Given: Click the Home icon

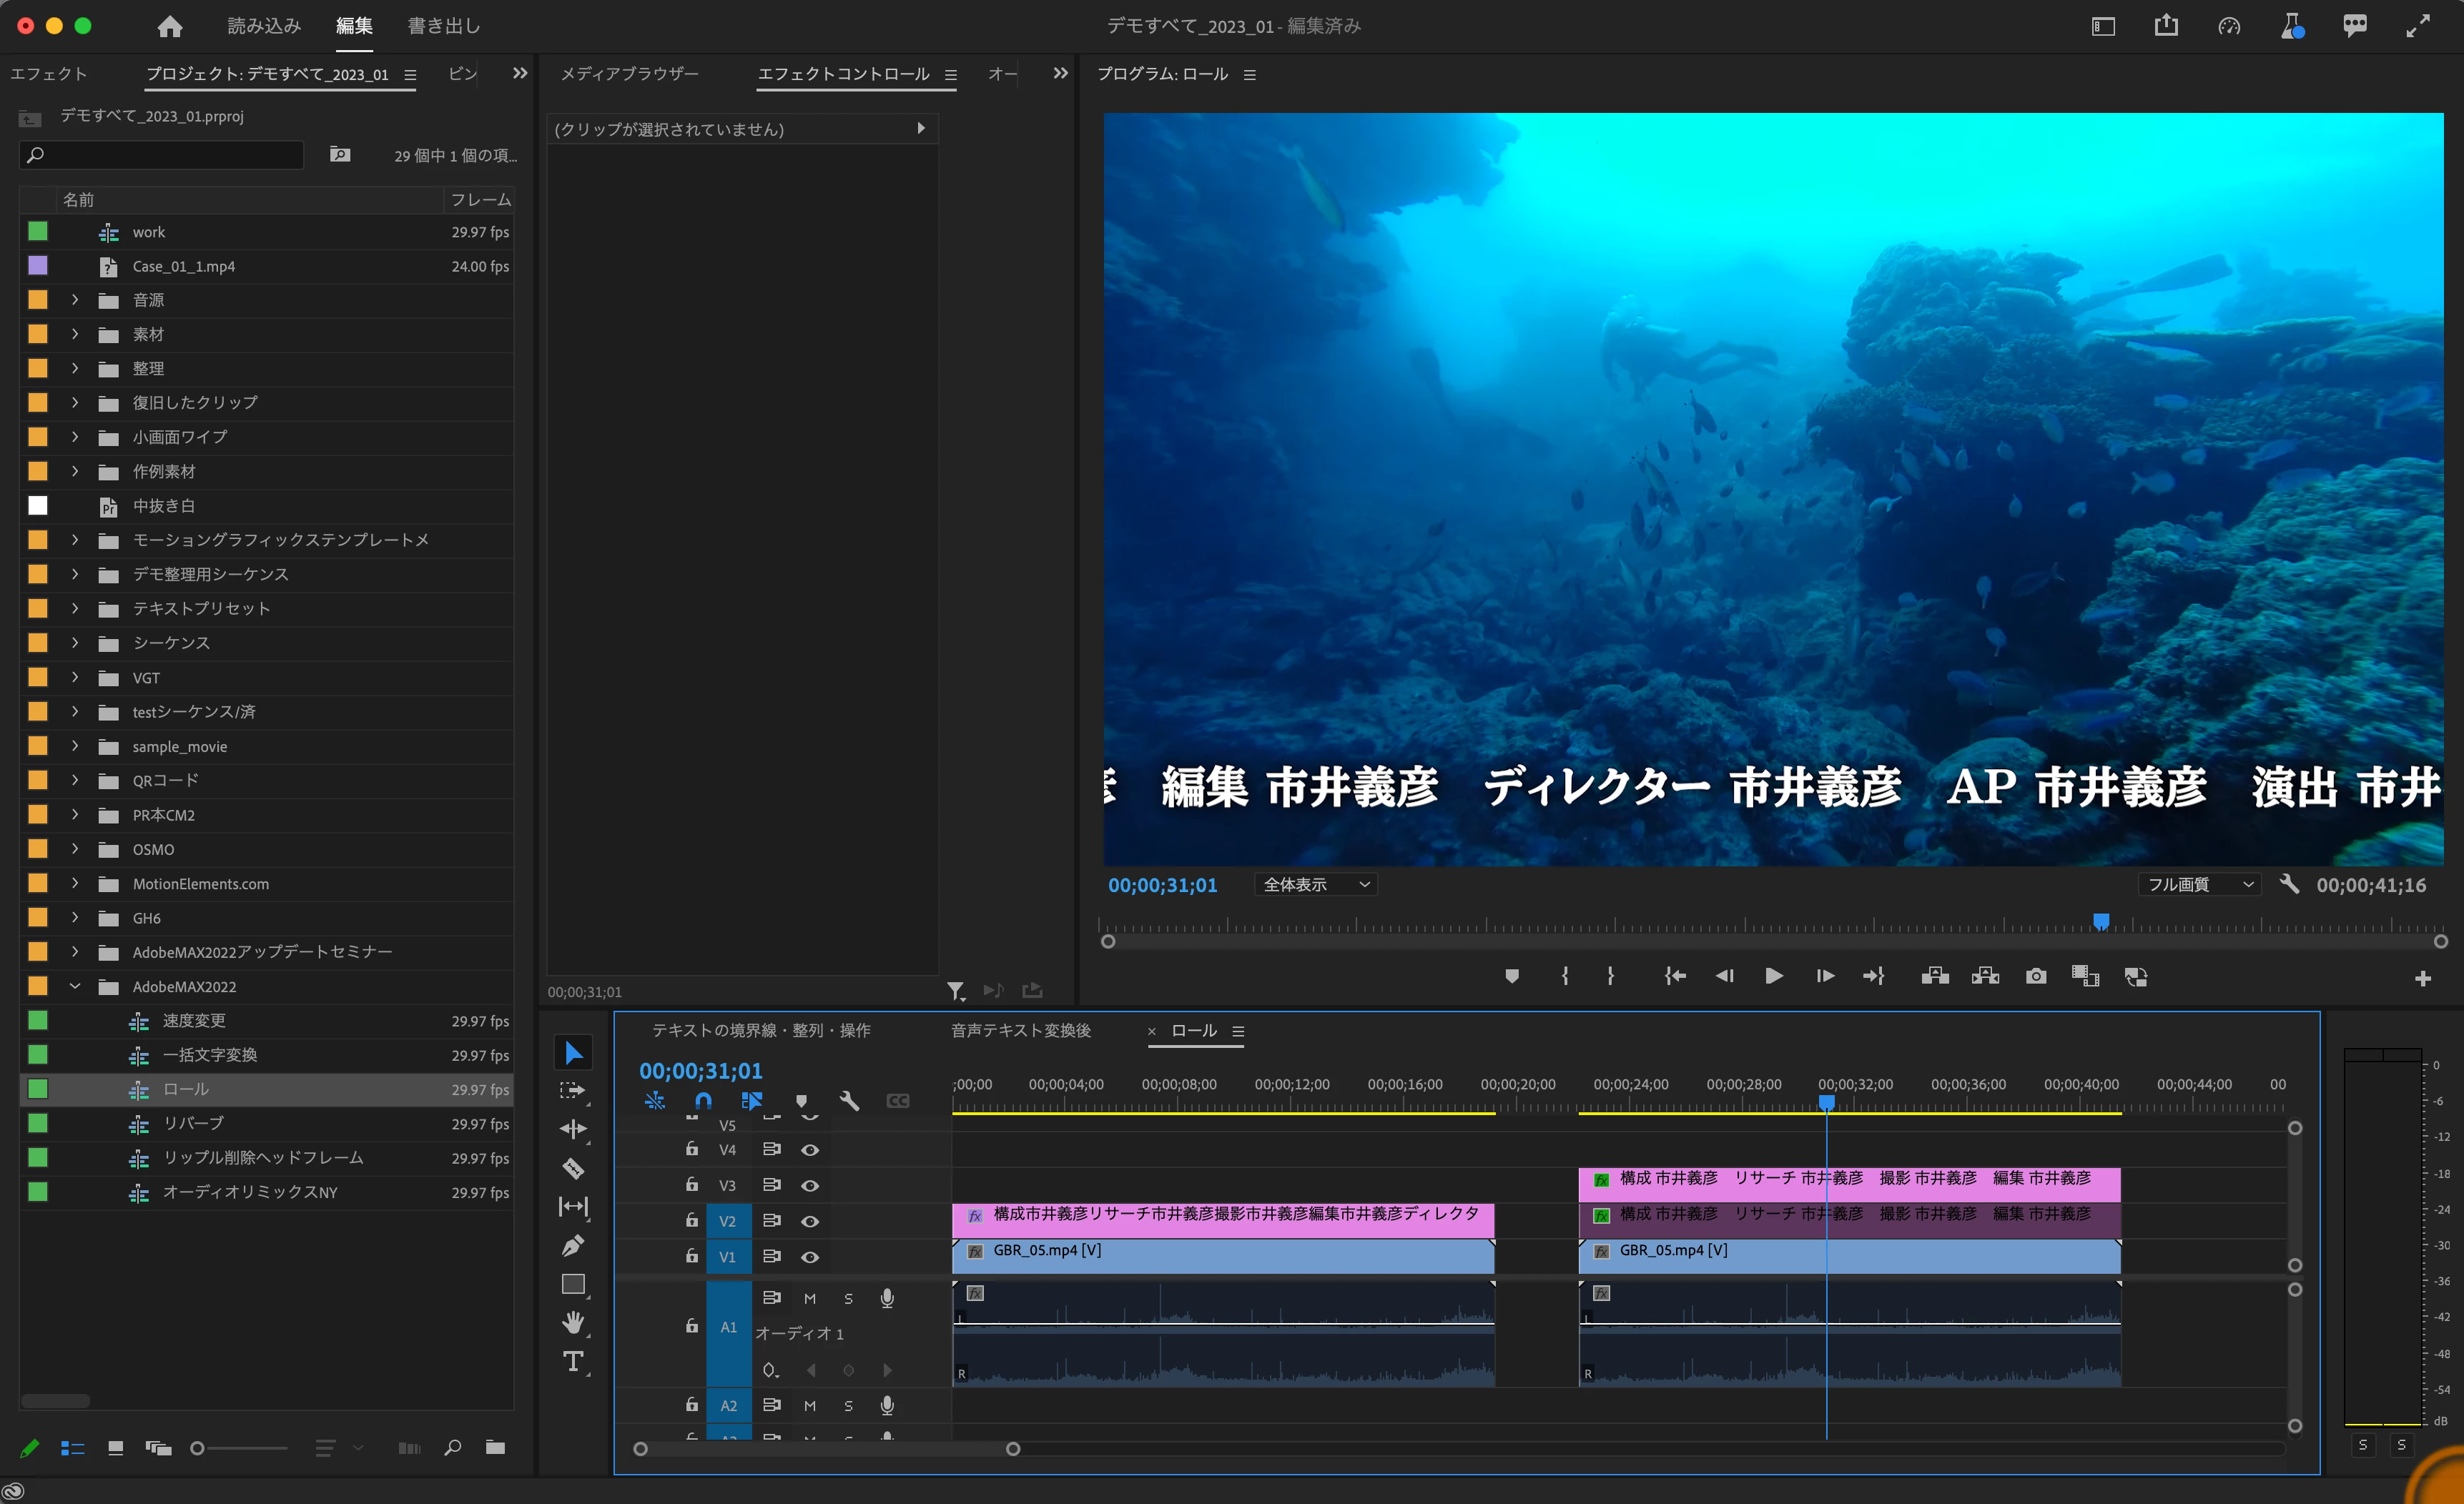Looking at the screenshot, I should tap(170, 26).
